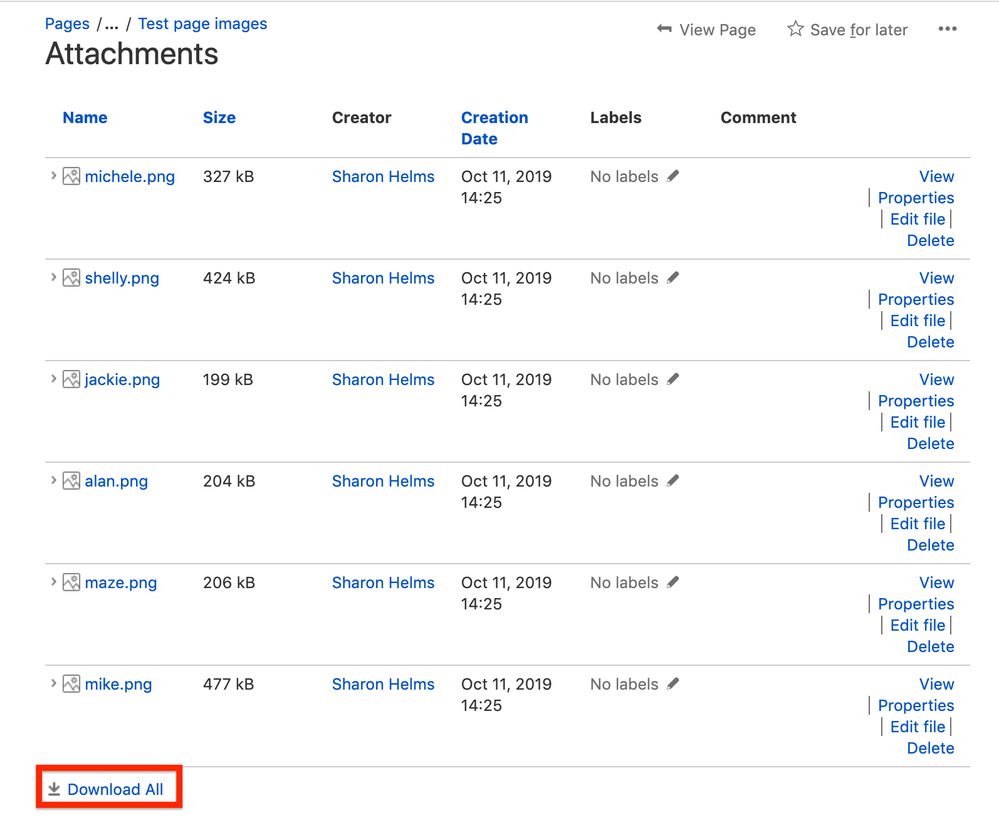The width and height of the screenshot is (999, 819).
Task: Open shelly.png file link
Action: [122, 278]
